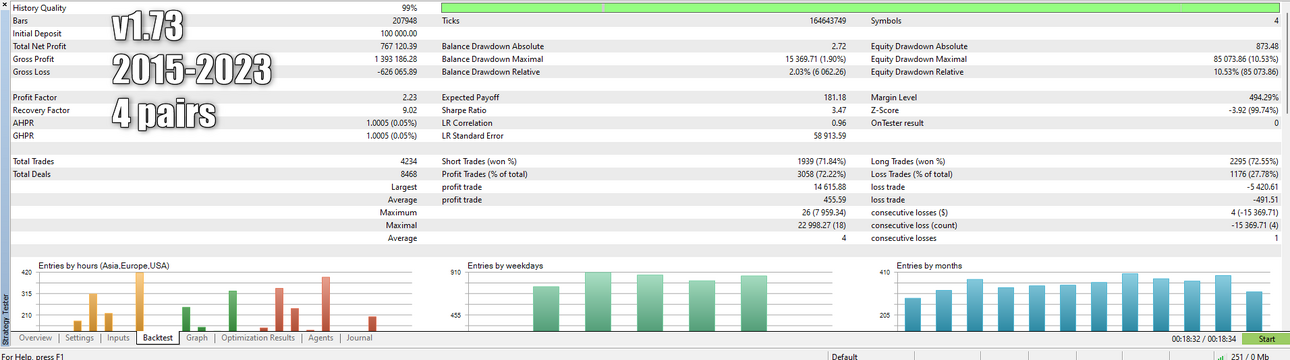This screenshot has width=1290, height=360.
Task: Show the Graph tab
Action: [197, 338]
